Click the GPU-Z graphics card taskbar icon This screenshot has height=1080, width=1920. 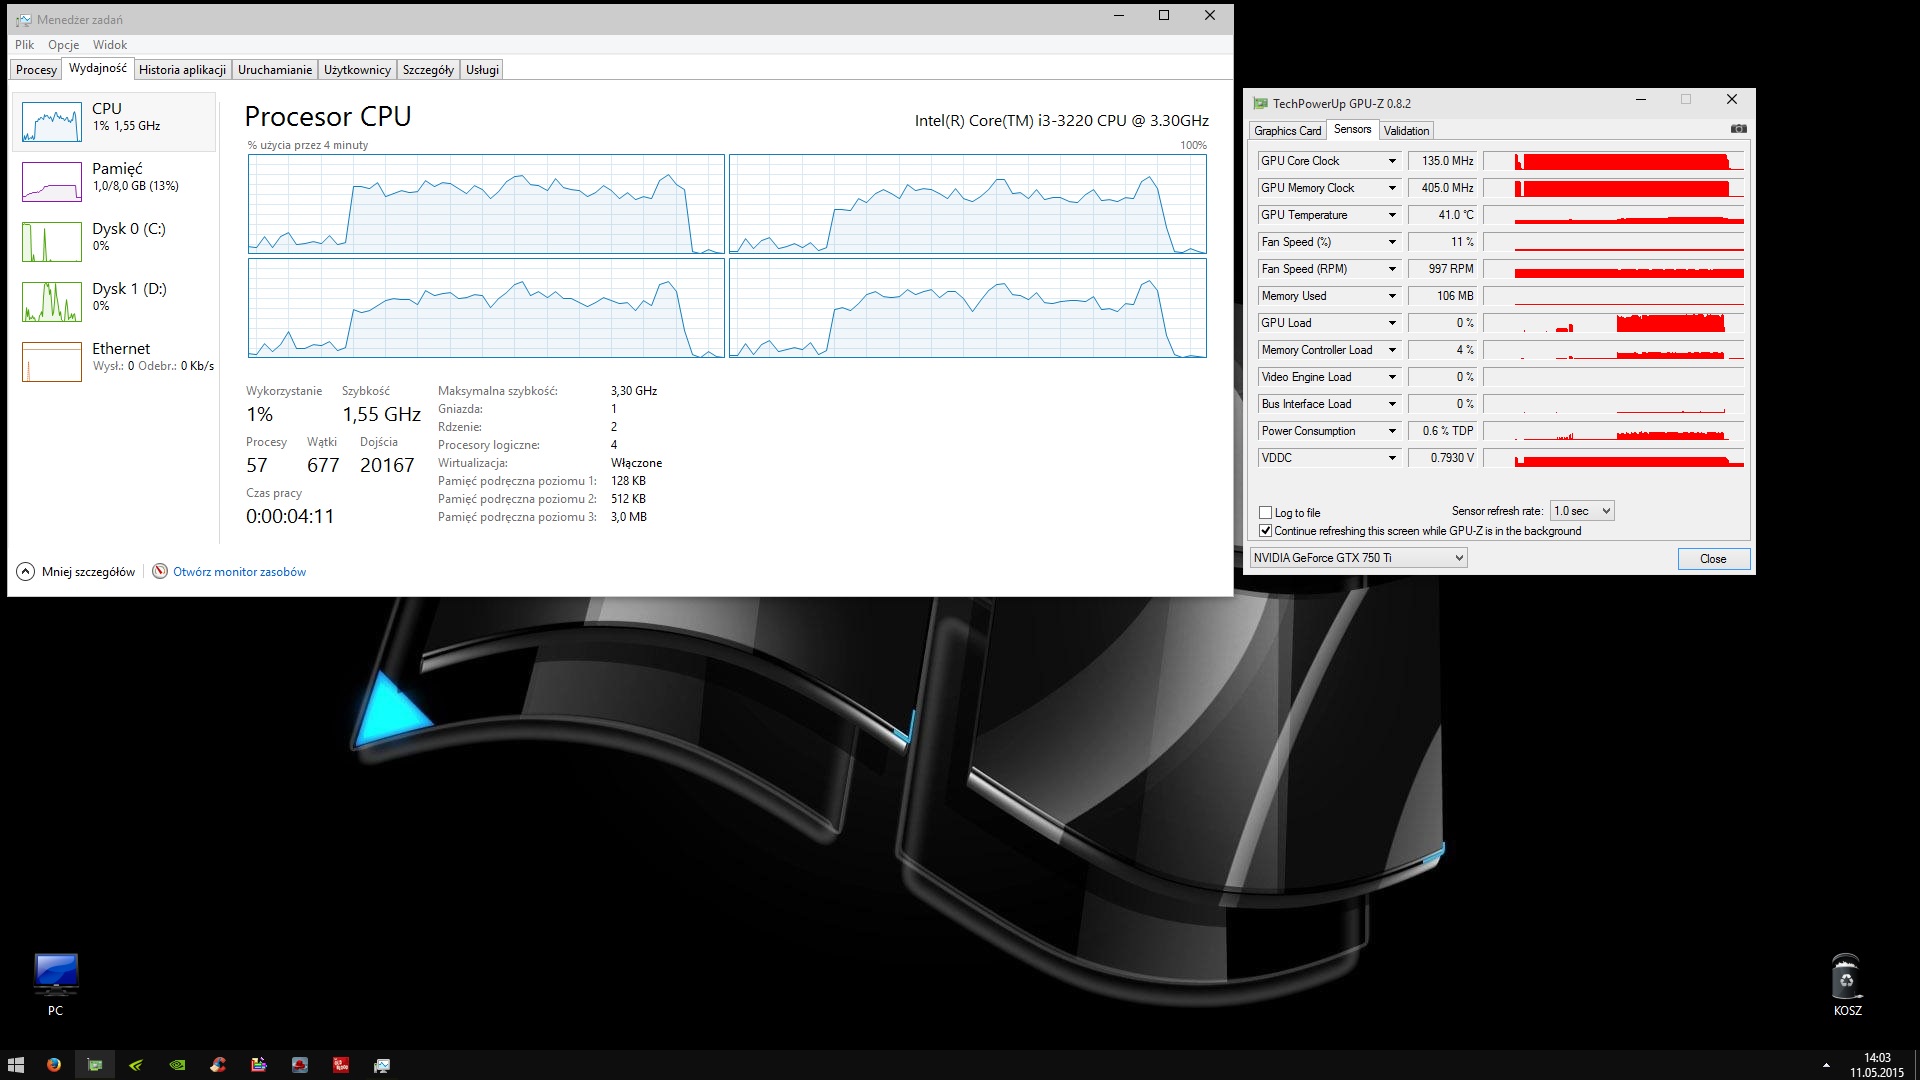pos(95,1065)
